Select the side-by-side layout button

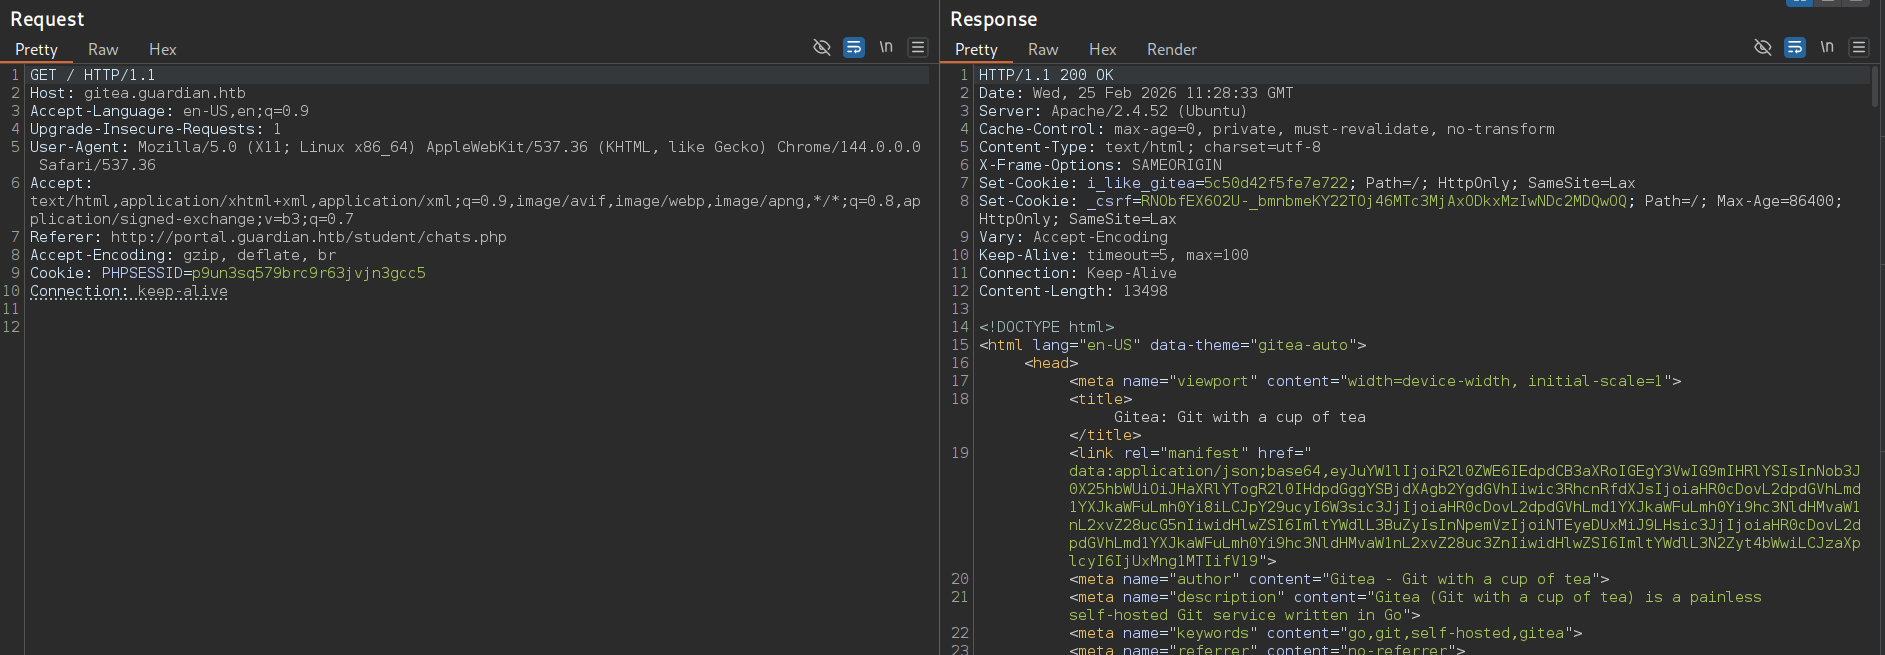pos(1799,2)
